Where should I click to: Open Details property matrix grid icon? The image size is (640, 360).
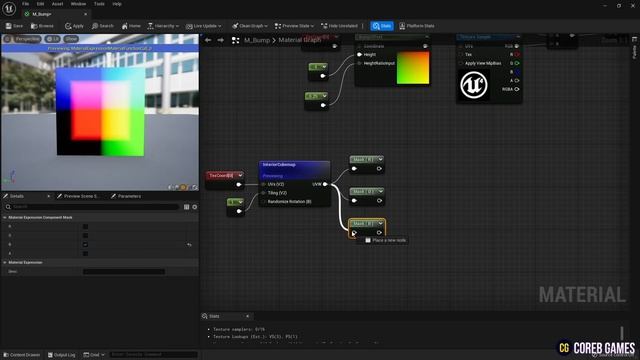coord(187,207)
